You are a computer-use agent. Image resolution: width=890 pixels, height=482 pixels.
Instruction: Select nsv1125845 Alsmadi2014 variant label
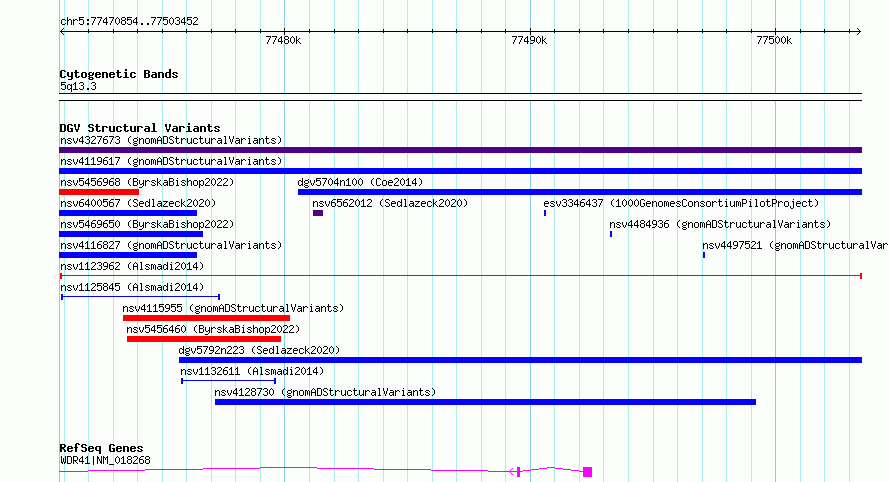tap(132, 287)
